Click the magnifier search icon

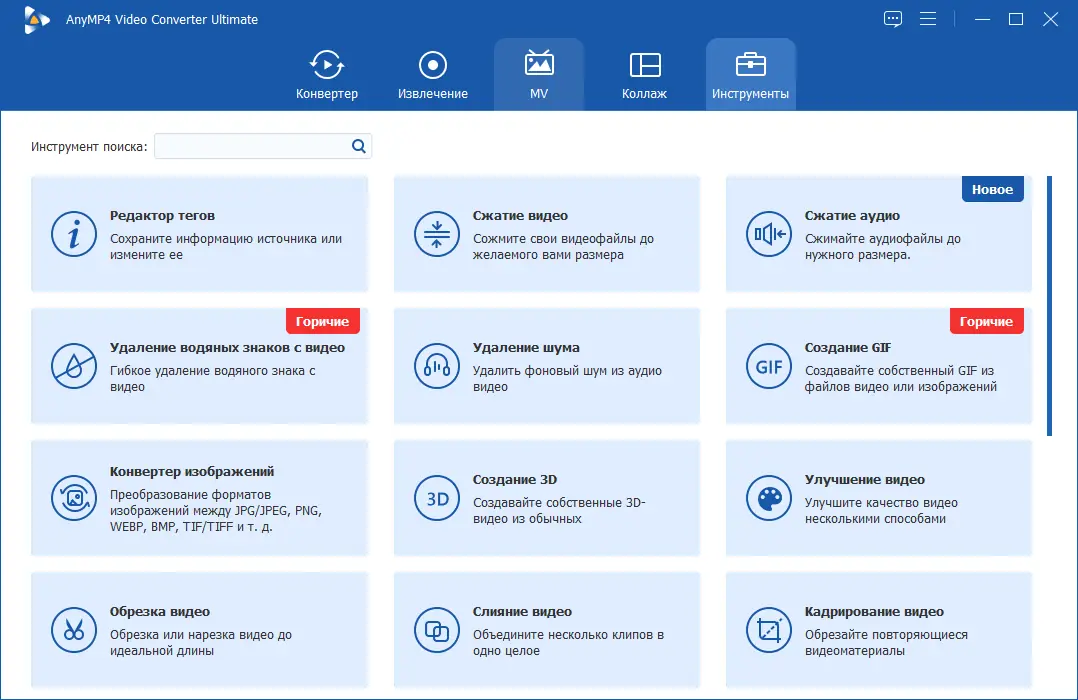click(x=358, y=146)
